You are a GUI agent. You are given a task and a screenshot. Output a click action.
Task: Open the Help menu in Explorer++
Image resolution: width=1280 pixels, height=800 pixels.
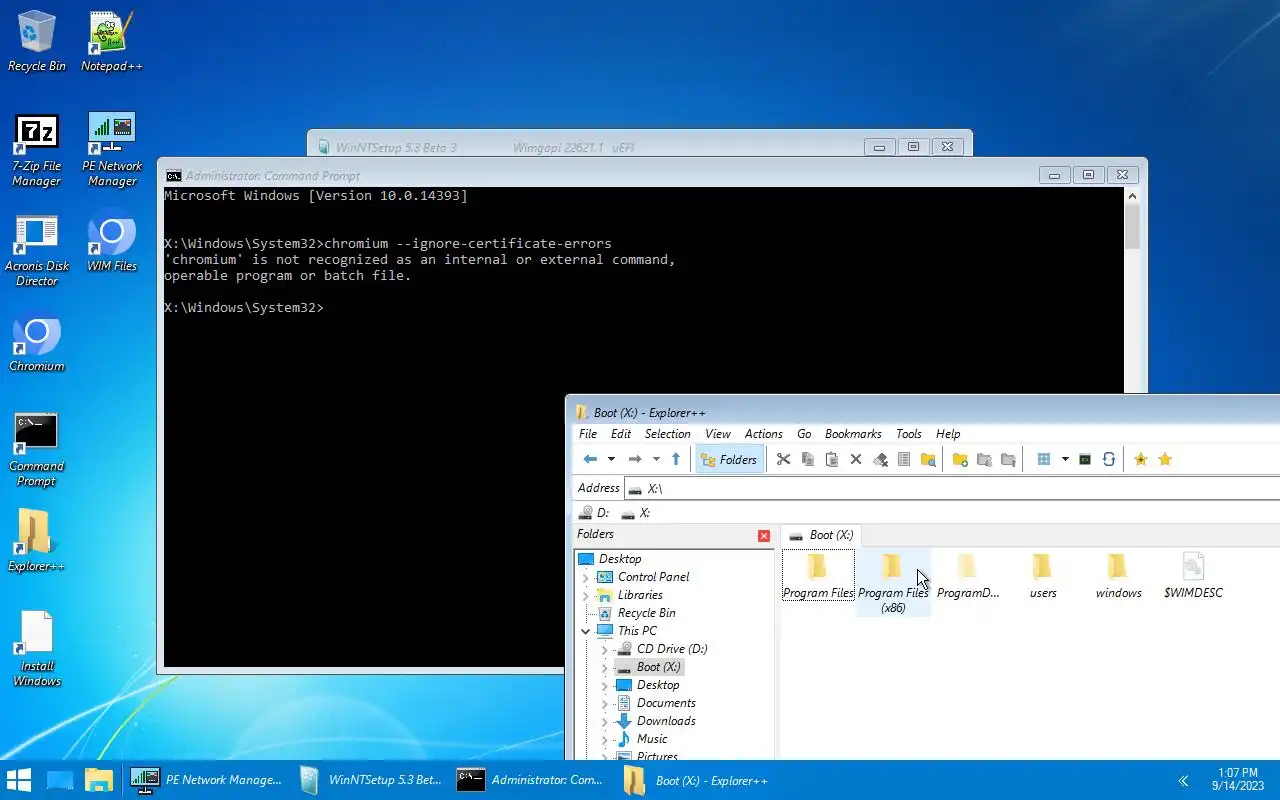click(948, 434)
